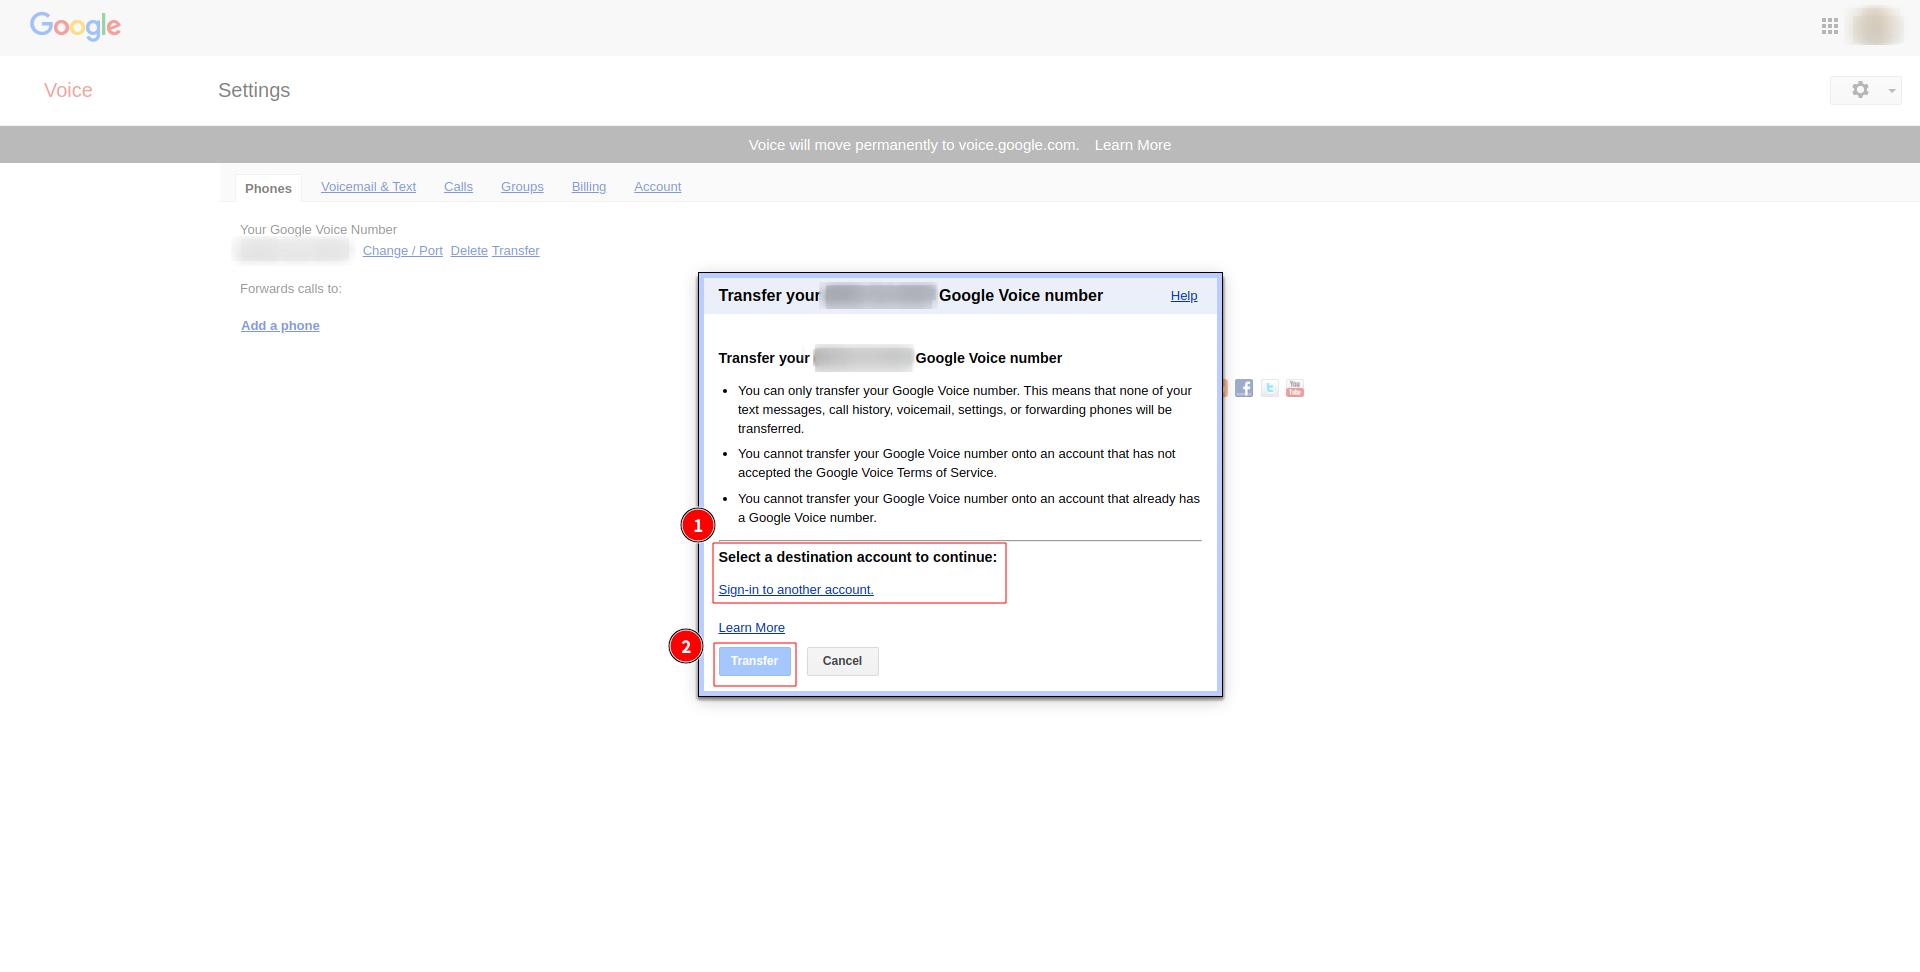
Task: Click 'Your Google Voice Number' label
Action: tap(318, 230)
